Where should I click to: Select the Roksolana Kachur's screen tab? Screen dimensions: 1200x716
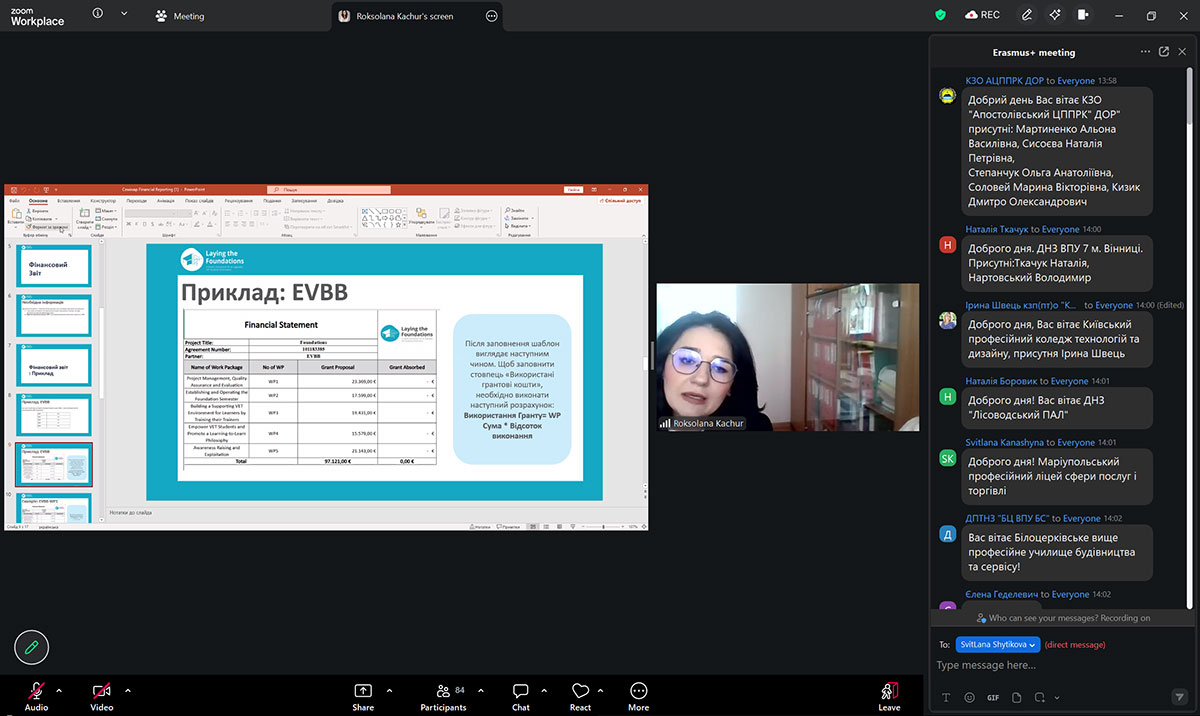tap(404, 16)
